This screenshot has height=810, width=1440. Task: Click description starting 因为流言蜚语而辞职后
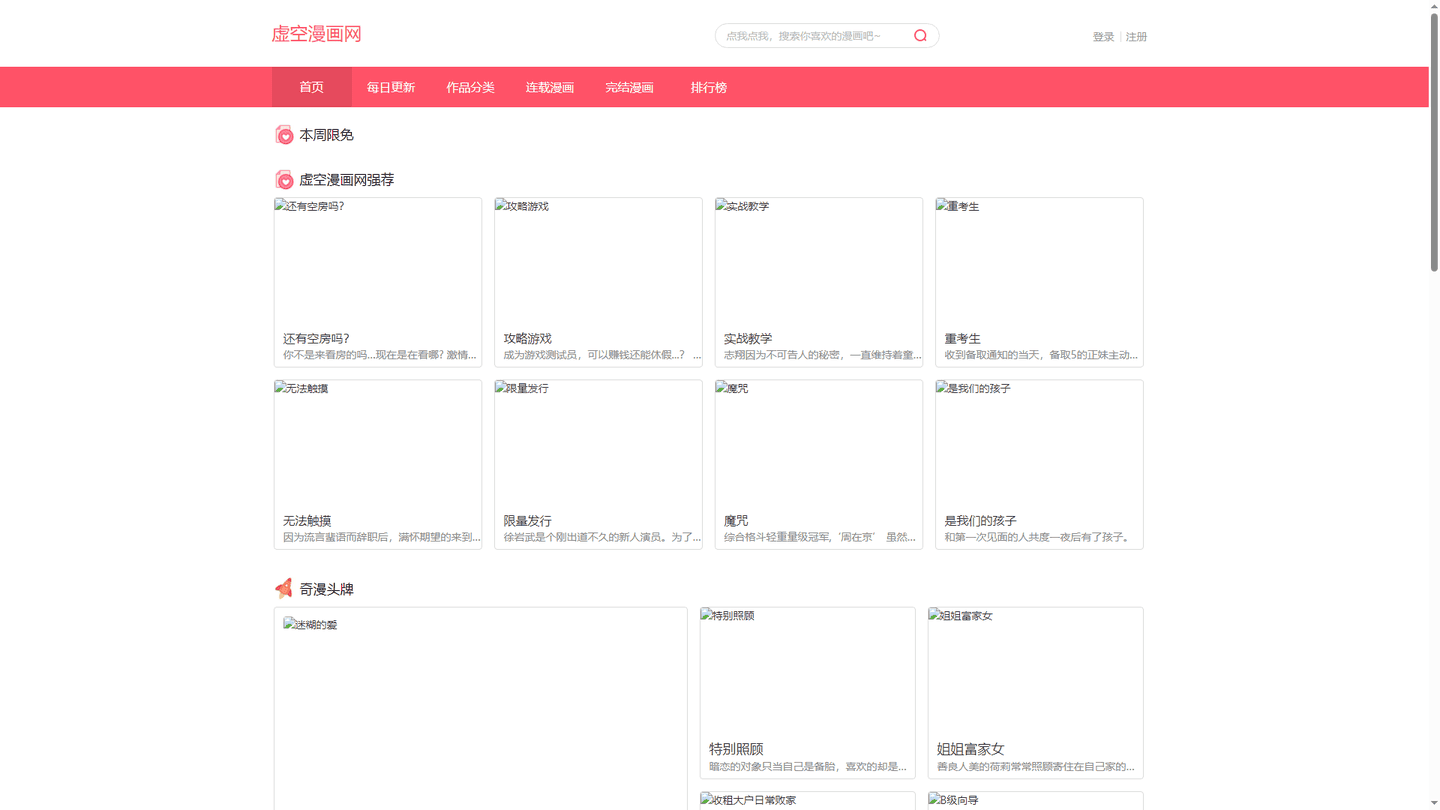point(381,537)
